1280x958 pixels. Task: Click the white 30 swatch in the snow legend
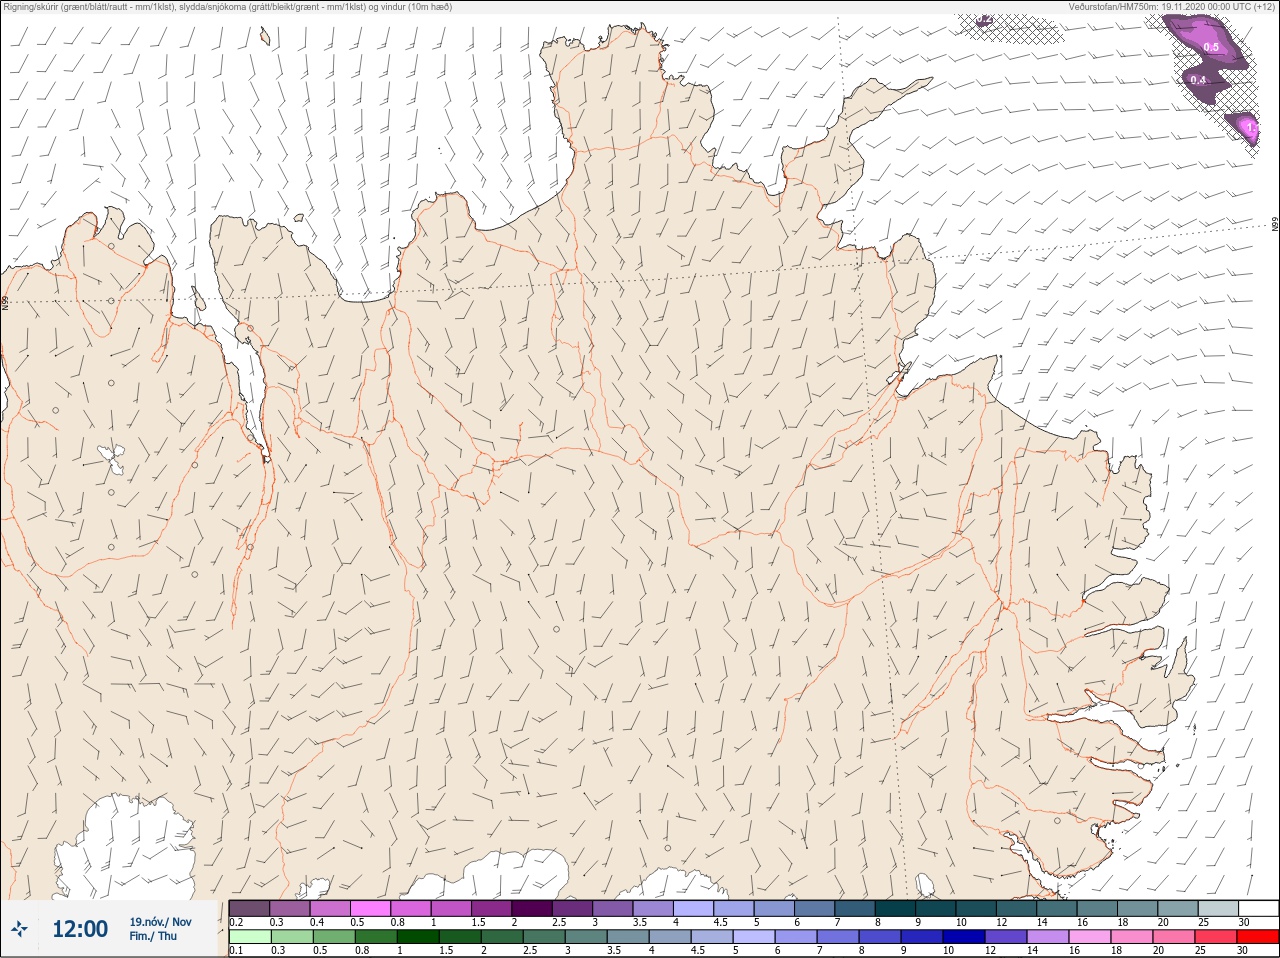click(1258, 908)
